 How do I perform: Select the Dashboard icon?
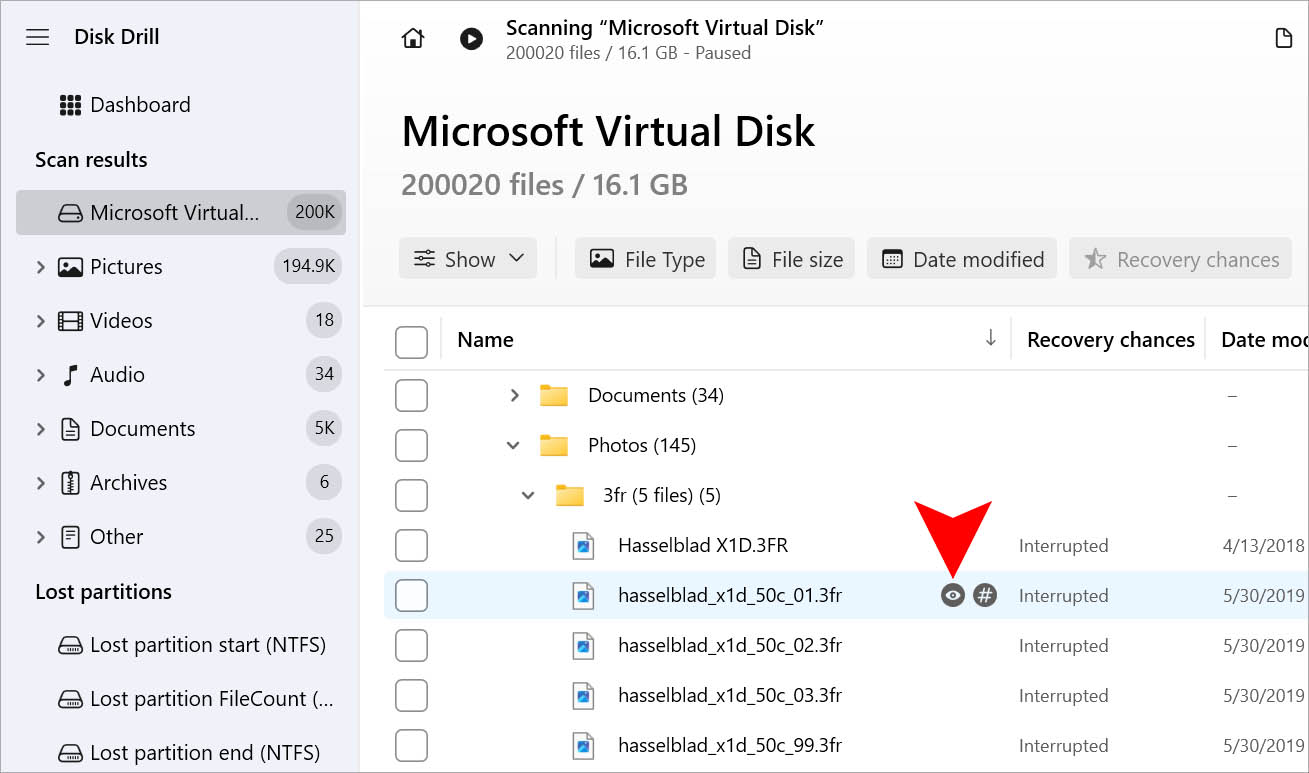pos(72,104)
